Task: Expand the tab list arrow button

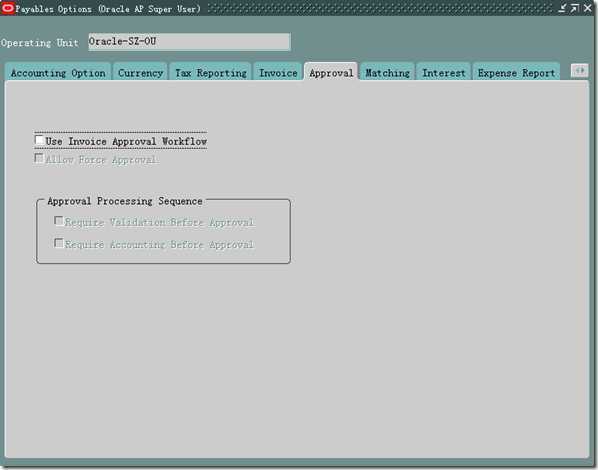Action: (579, 71)
